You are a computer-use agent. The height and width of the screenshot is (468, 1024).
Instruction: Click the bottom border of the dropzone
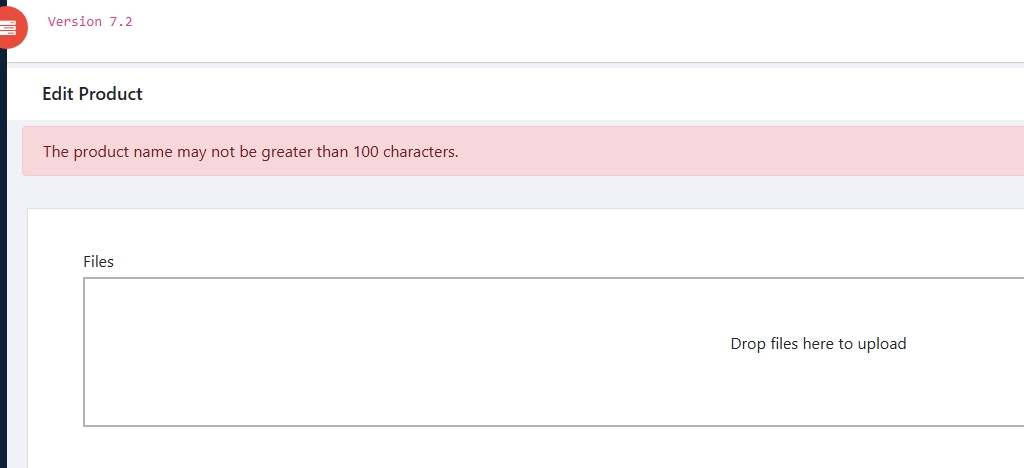(554, 426)
